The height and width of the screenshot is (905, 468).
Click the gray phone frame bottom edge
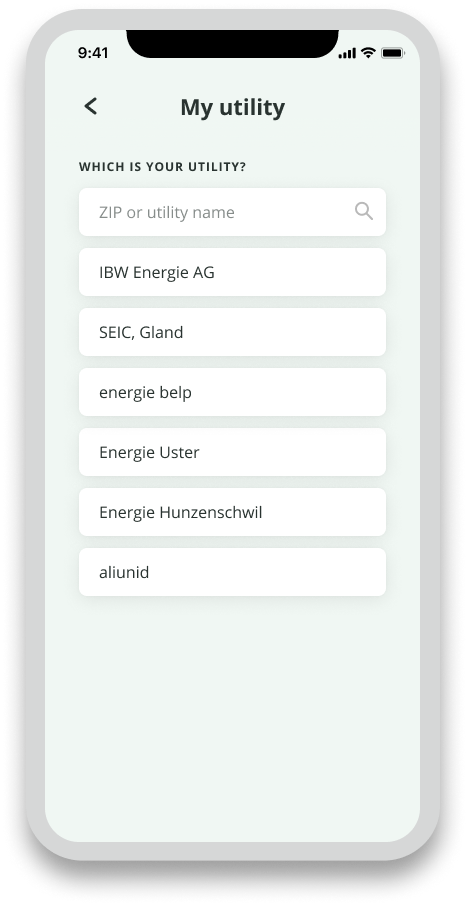(233, 851)
